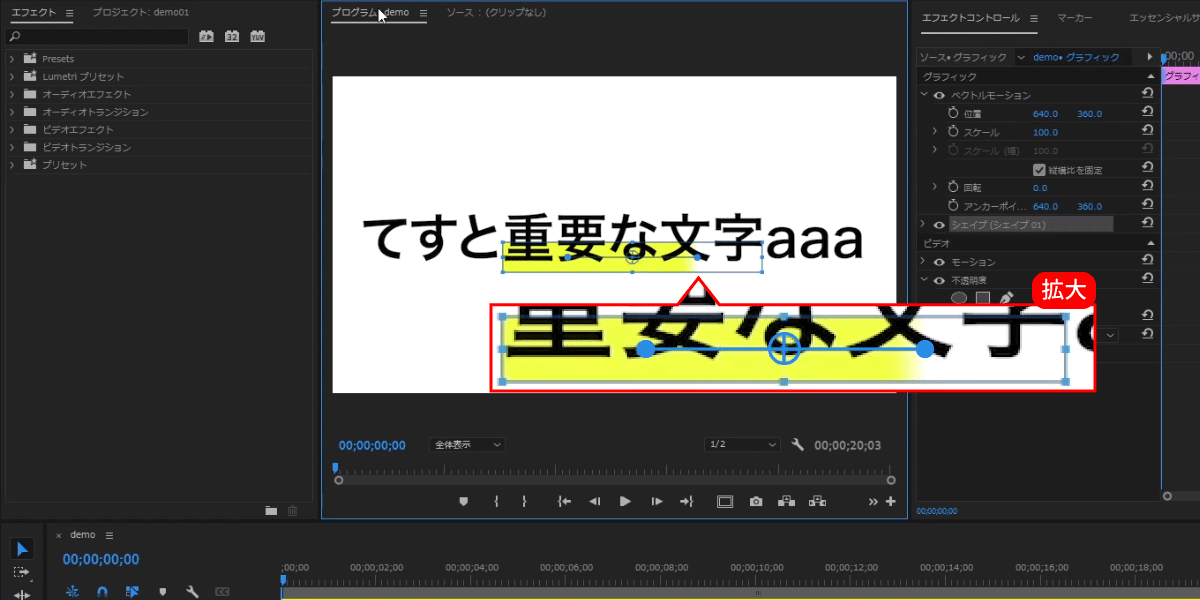
Task: Switch to プロジェクト: demo01 tab
Action: pyautogui.click(x=140, y=13)
